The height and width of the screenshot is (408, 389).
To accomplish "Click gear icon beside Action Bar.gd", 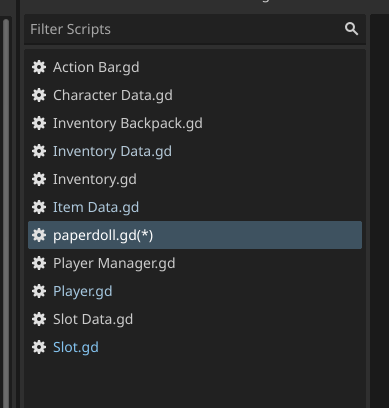I will pyautogui.click(x=39, y=67).
